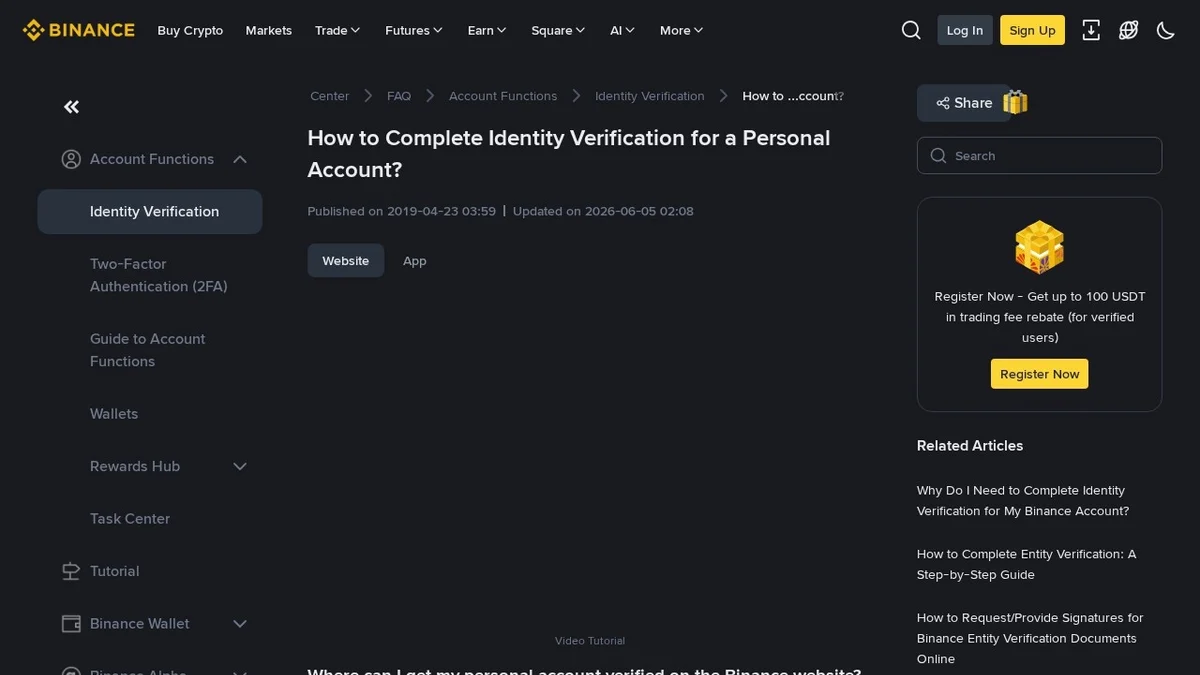Click the Binance Wallet icon
1200x675 pixels.
71,623
